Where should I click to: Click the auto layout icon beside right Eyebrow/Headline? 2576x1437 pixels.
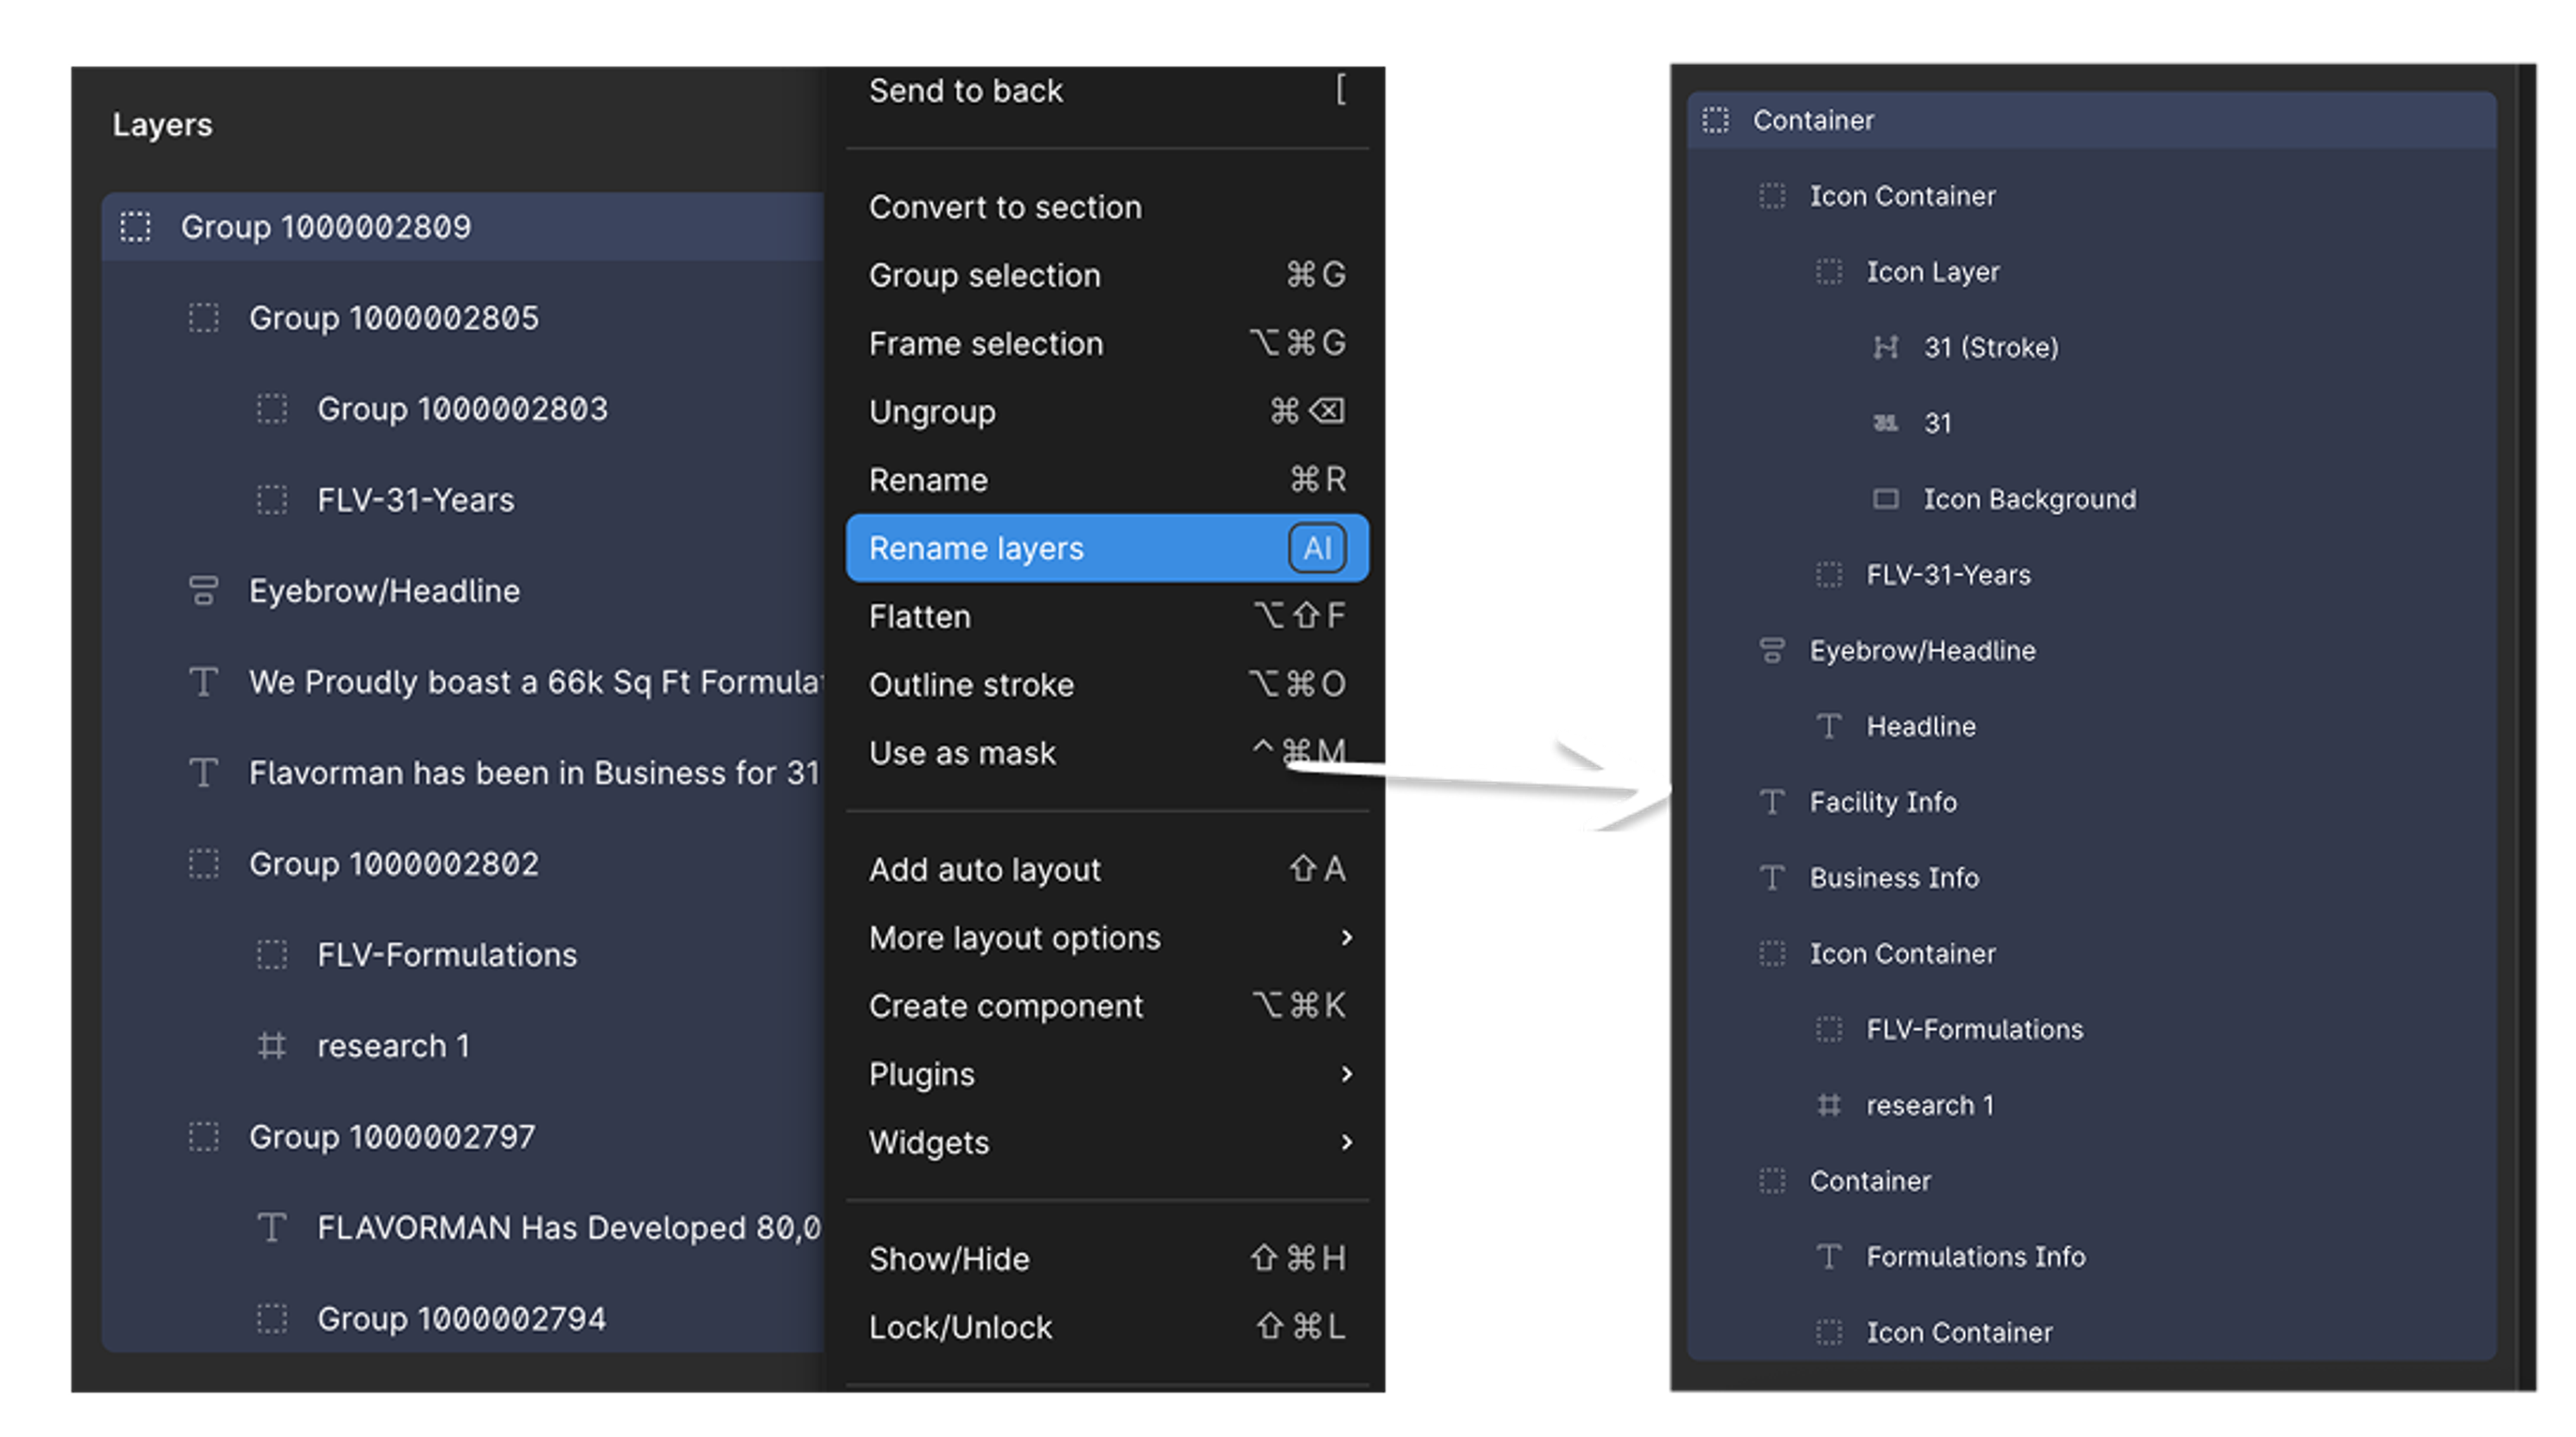(x=1772, y=651)
